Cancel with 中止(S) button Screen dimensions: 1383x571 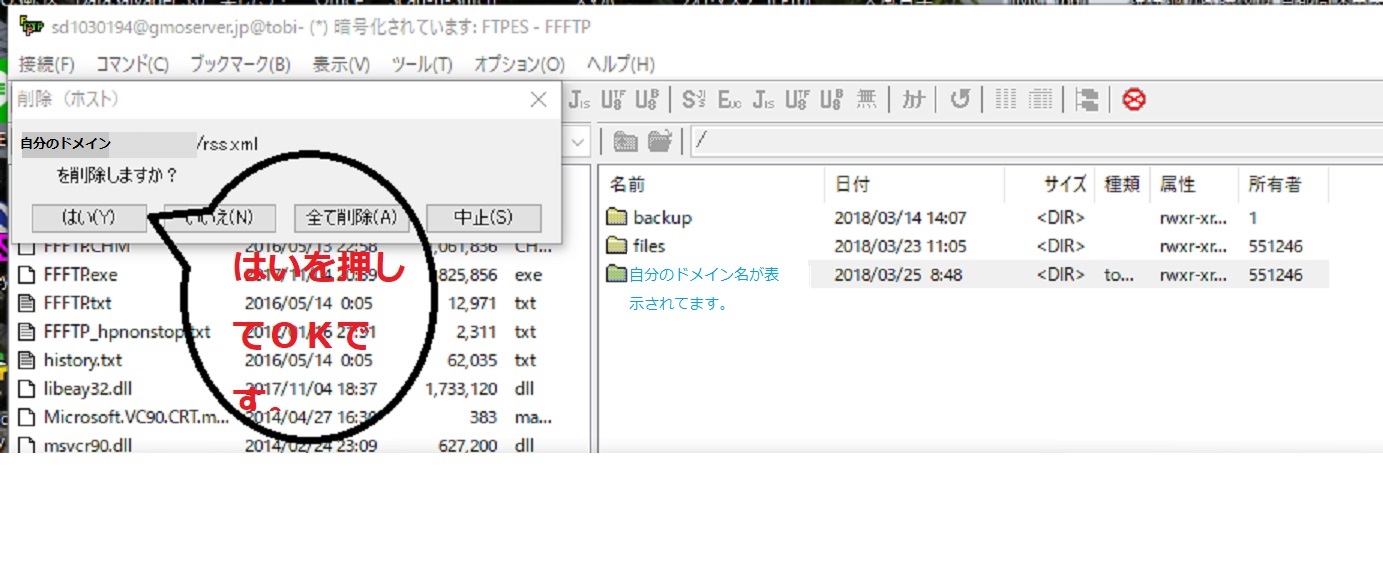pyautogui.click(x=484, y=218)
